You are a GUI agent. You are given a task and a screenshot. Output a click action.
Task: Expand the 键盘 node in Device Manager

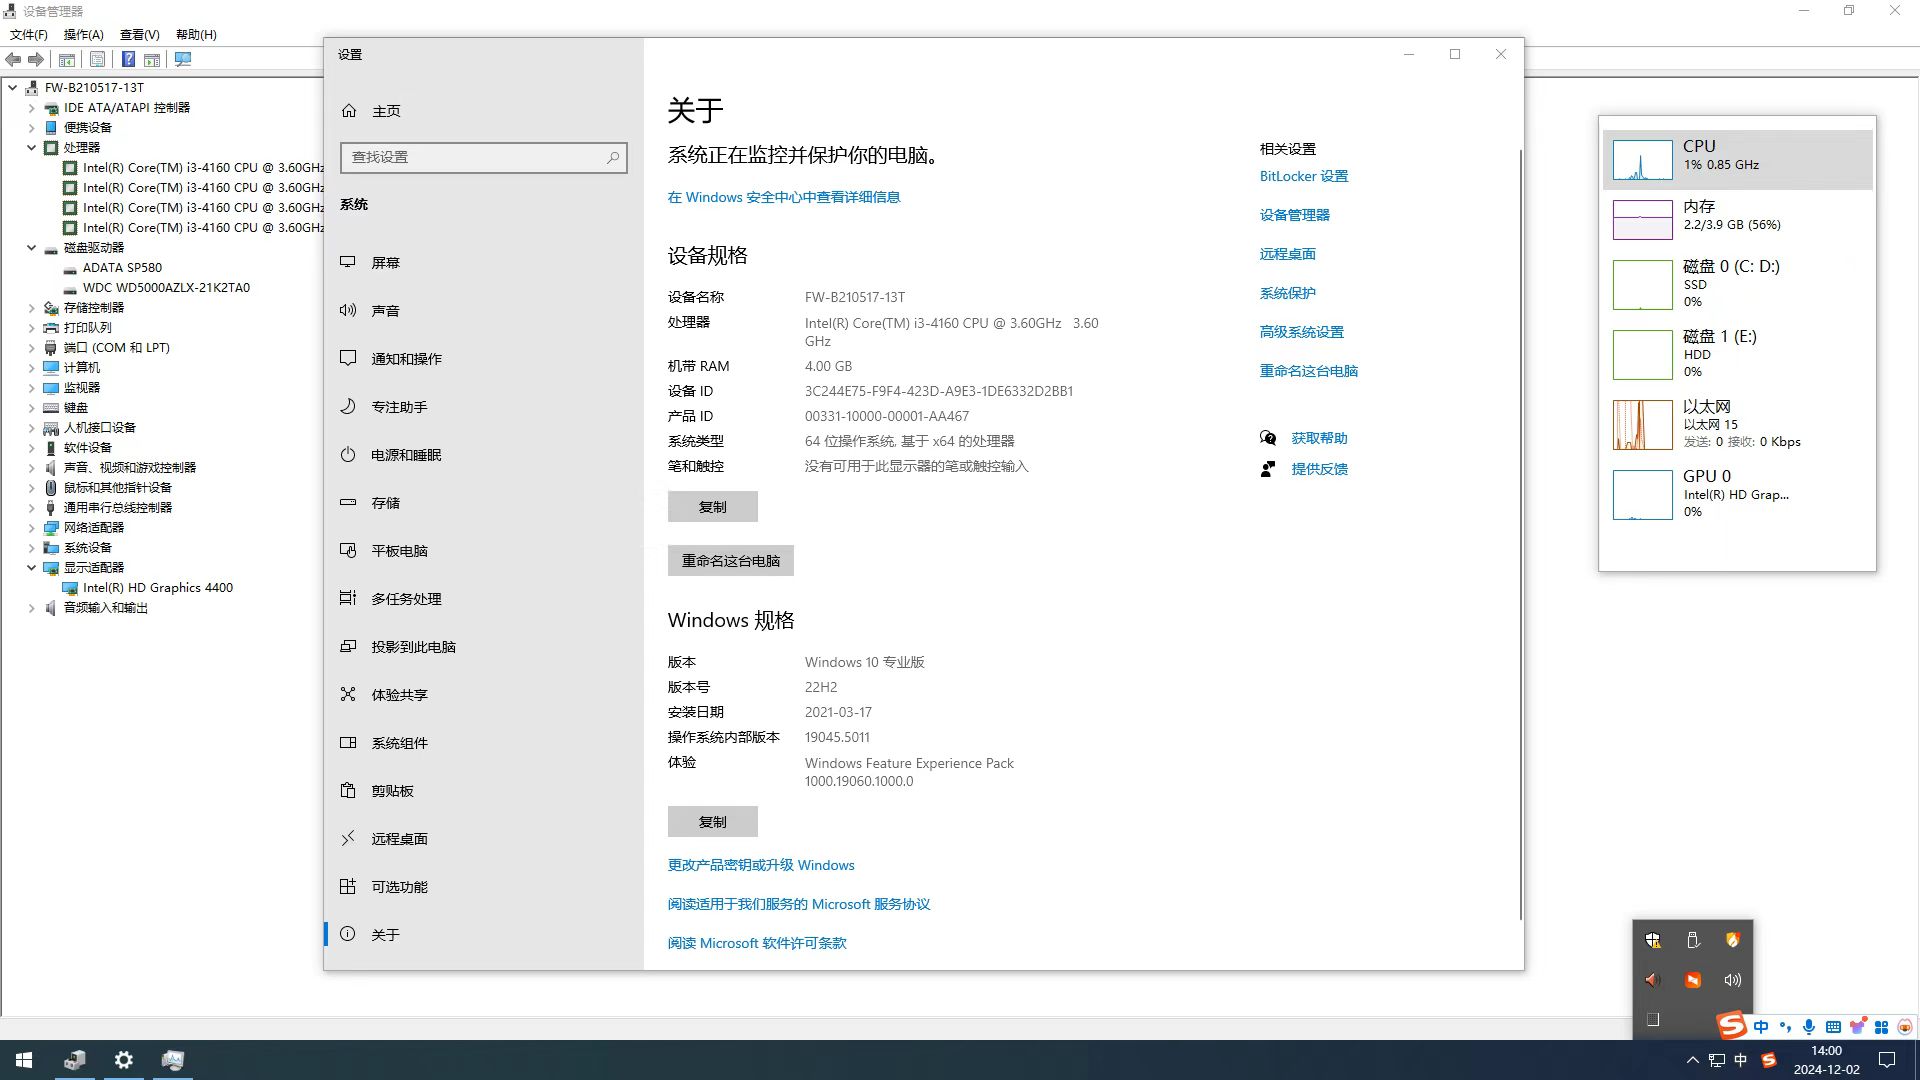click(x=31, y=407)
